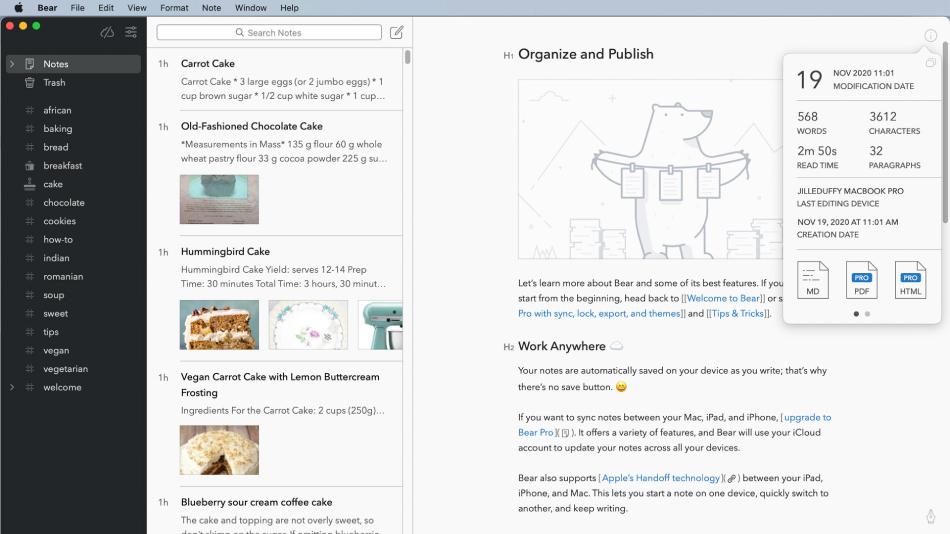
Task: Click the editor vertical scrollbar
Action: click(946, 132)
